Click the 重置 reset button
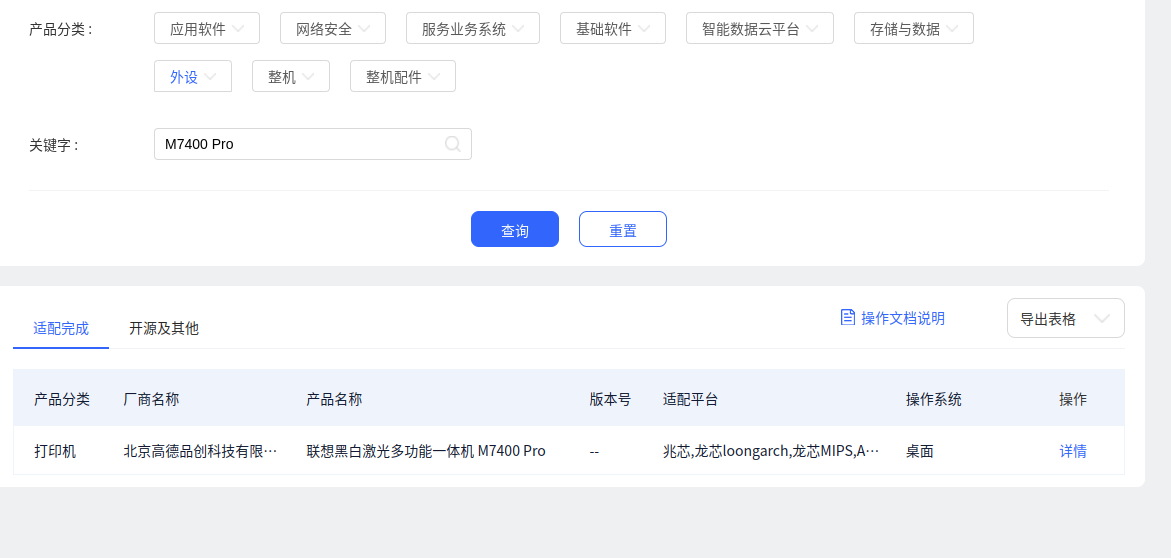Screen dimensions: 1171x558 pos(623,230)
